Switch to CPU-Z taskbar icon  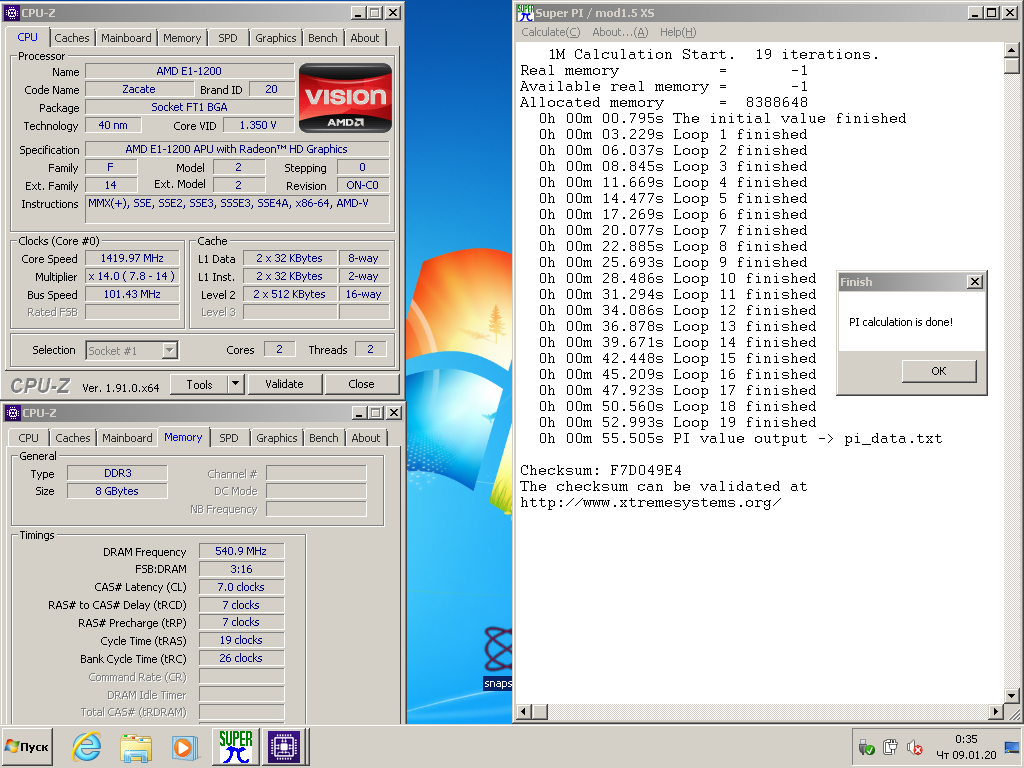(284, 746)
